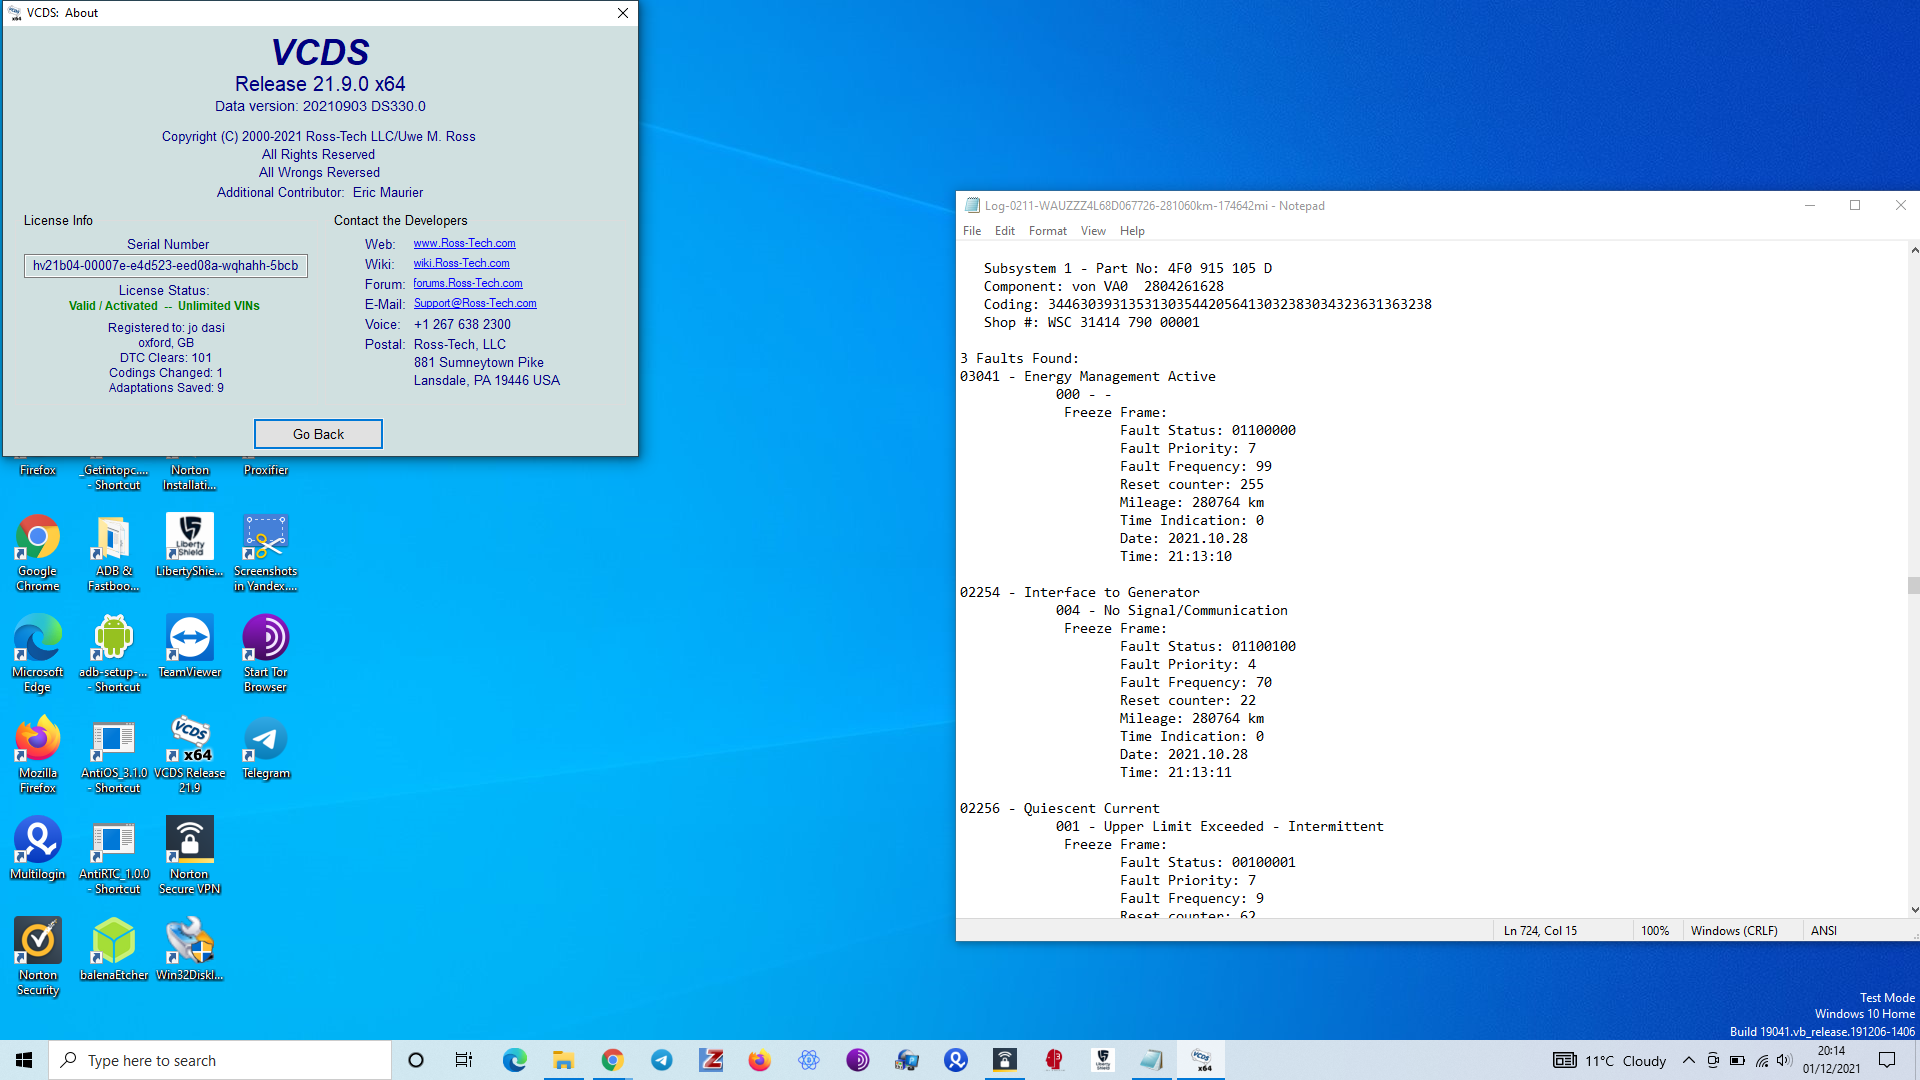The width and height of the screenshot is (1920, 1080).
Task: Open Firefox from the taskbar
Action: (x=760, y=1060)
